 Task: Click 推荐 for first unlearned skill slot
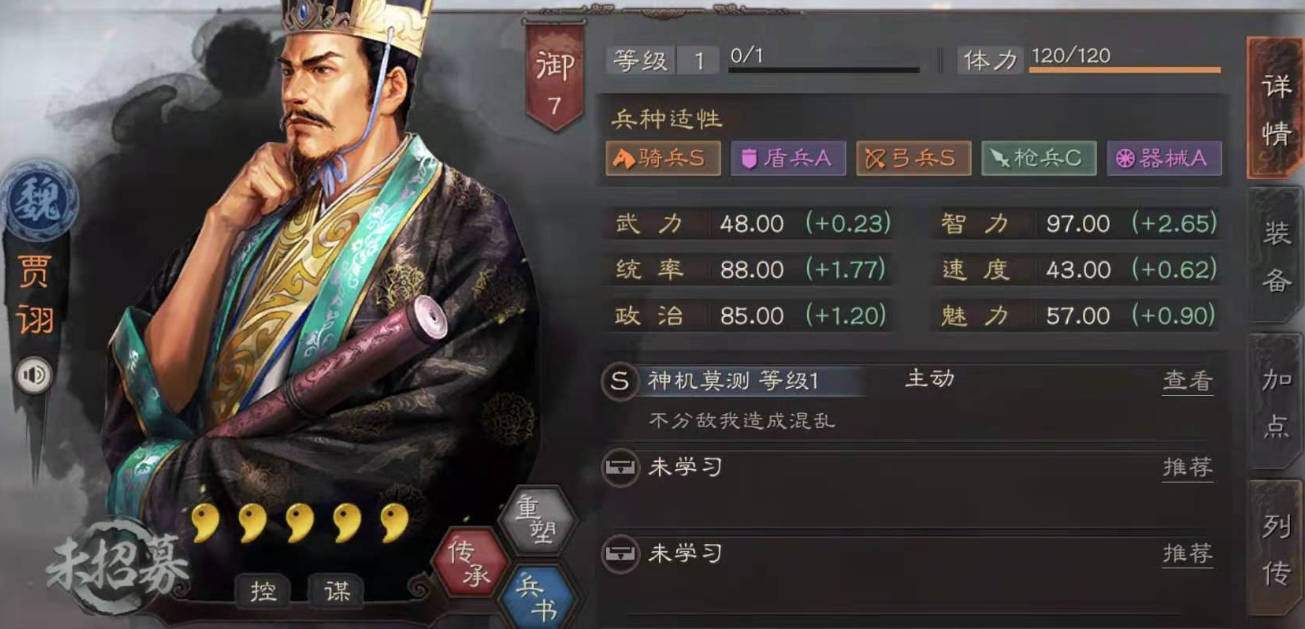[1188, 467]
